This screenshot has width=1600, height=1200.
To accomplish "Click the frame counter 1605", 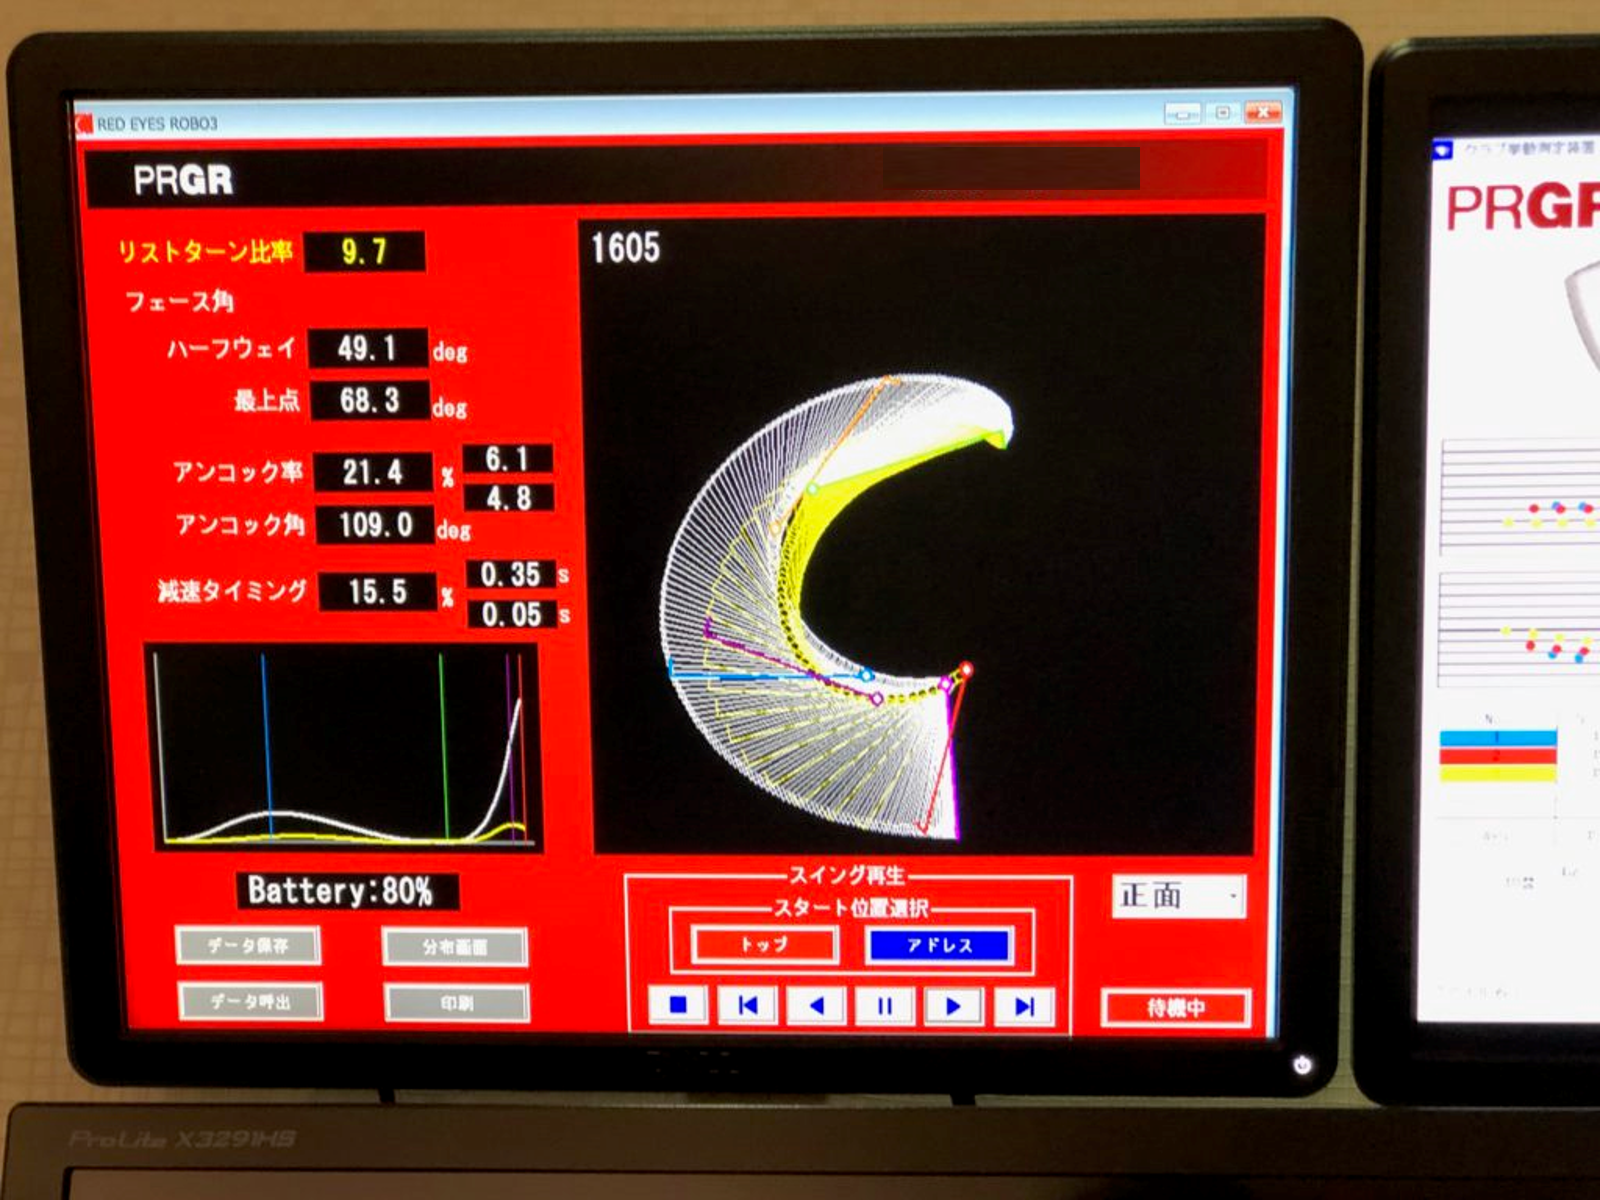I will pyautogui.click(x=626, y=248).
